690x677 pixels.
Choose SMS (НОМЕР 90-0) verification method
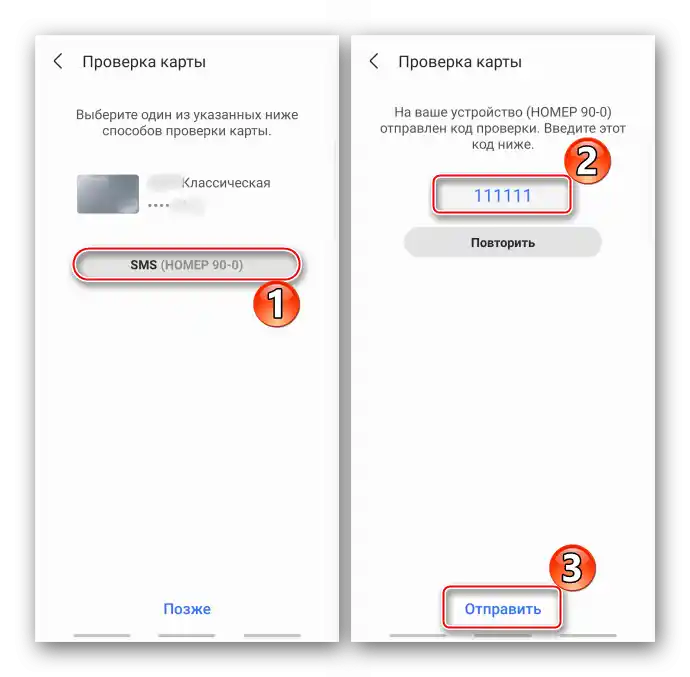(x=187, y=265)
